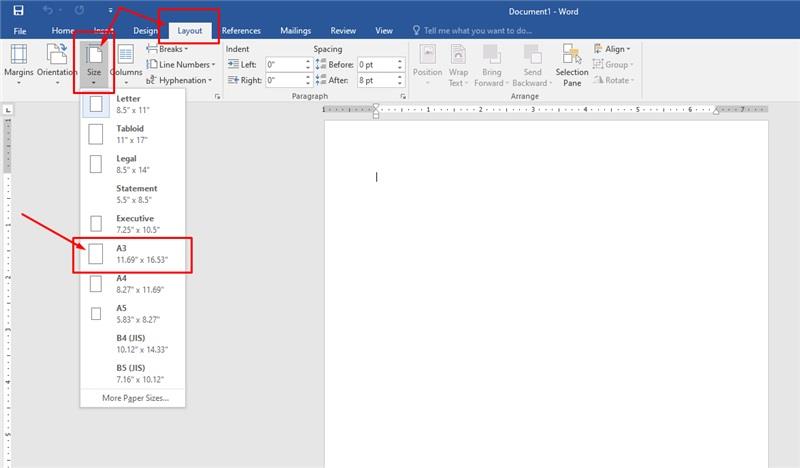Click the Size button in ribbon
Screen dimensions: 800x468
pos(96,66)
